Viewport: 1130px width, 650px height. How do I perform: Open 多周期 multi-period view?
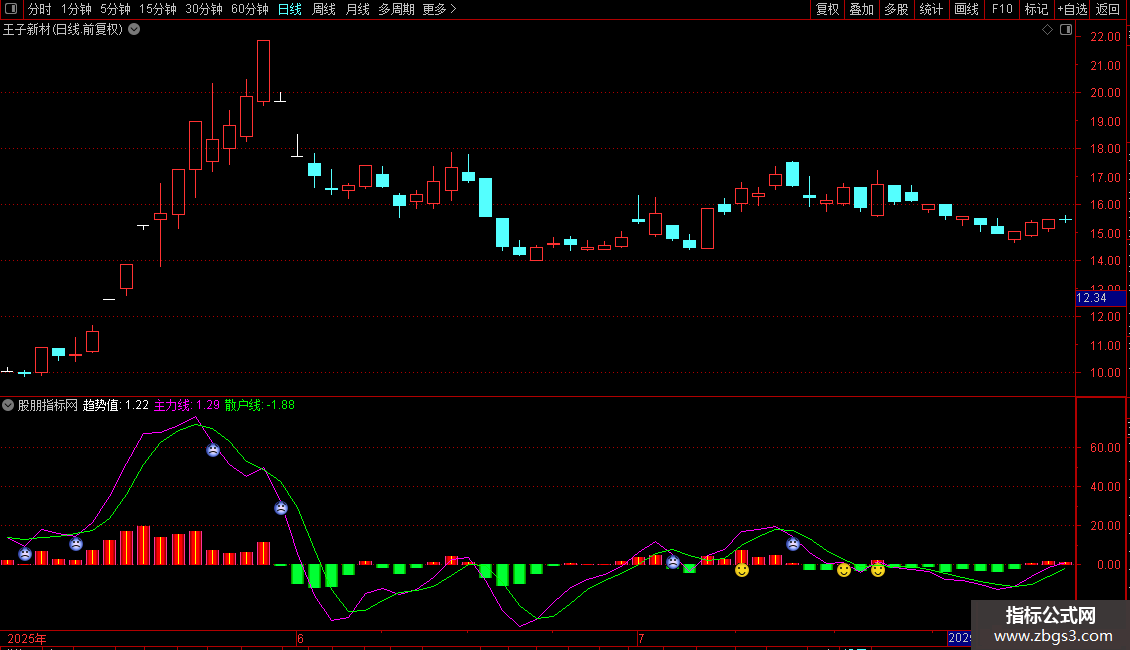click(x=396, y=9)
